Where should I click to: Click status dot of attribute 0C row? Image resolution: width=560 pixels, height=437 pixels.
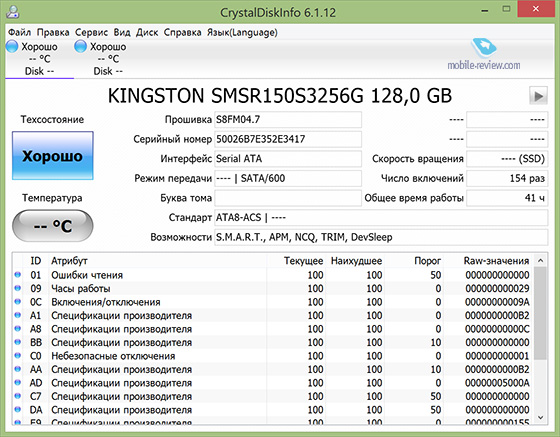click(x=18, y=302)
